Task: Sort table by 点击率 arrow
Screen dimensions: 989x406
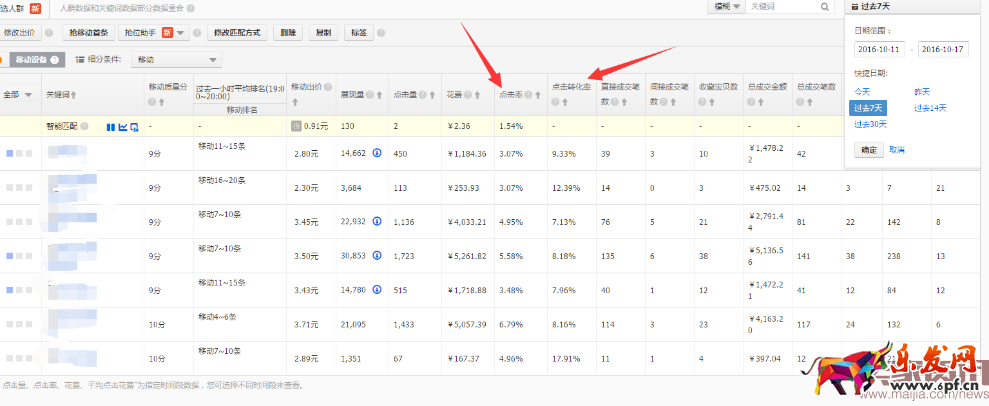Action: pyautogui.click(x=536, y=95)
